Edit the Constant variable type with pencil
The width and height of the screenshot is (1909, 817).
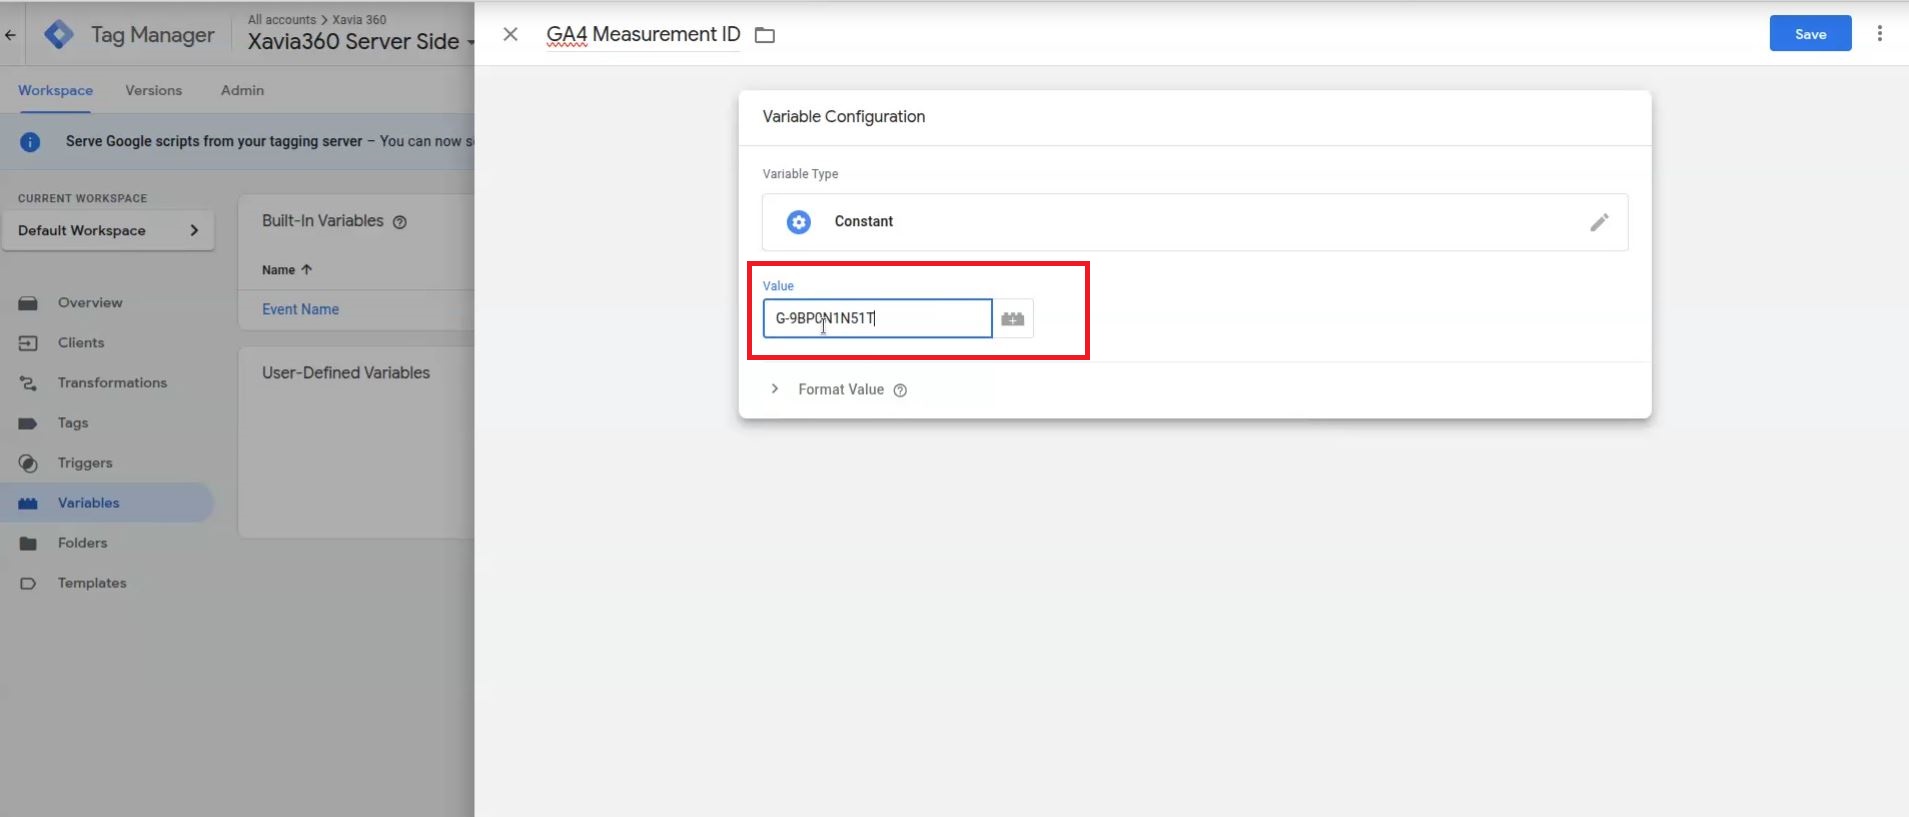(x=1599, y=222)
